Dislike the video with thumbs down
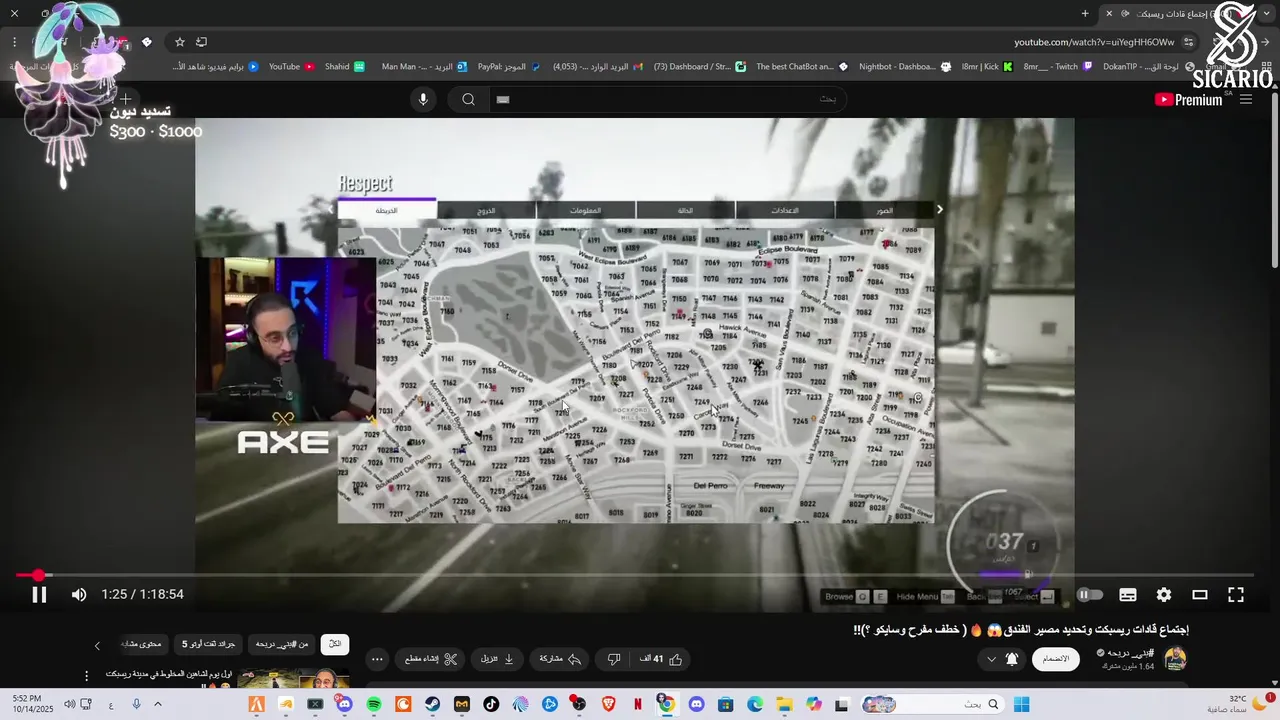1280x720 pixels. pyautogui.click(x=614, y=659)
